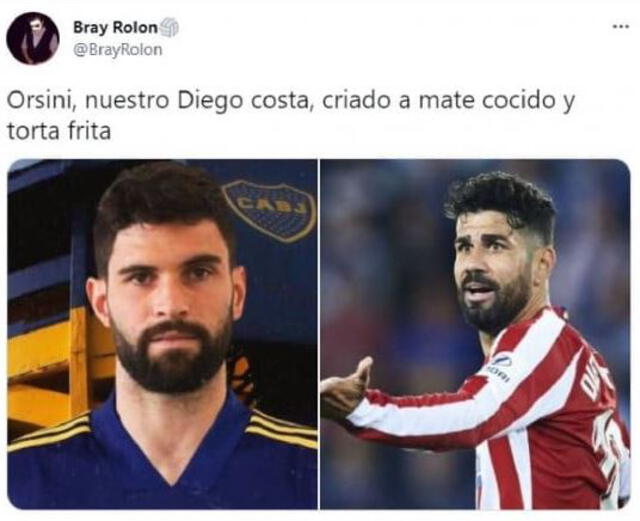Click the yellow shoulder stripes on blue jersey

pos(282,427)
